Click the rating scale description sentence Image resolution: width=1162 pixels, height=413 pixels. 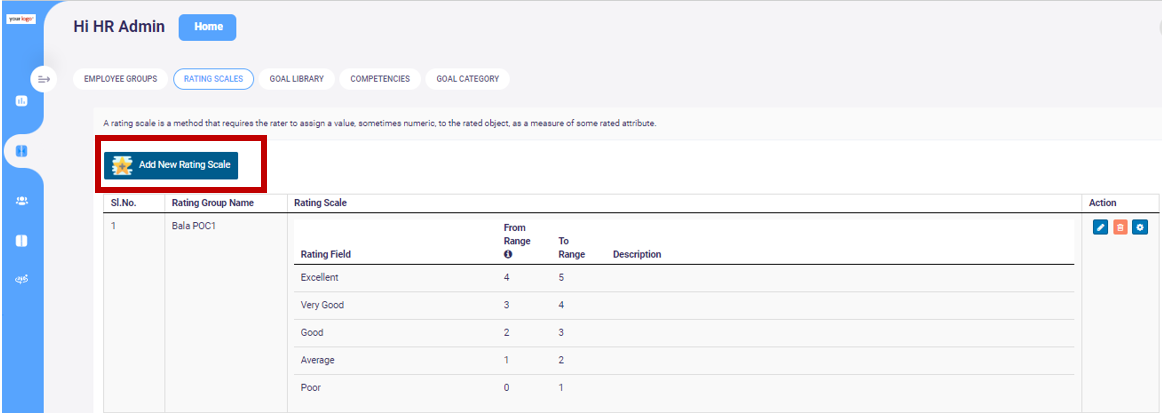point(380,123)
